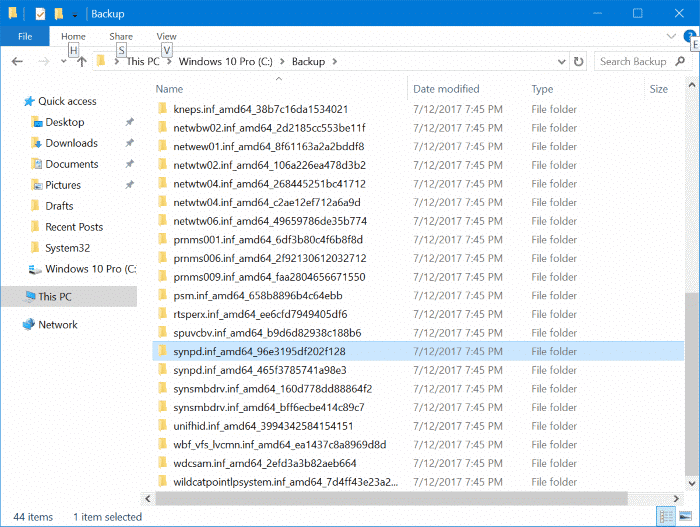Switch to Large icons view layout
Image resolution: width=700 pixels, height=527 pixels.
coord(685,517)
